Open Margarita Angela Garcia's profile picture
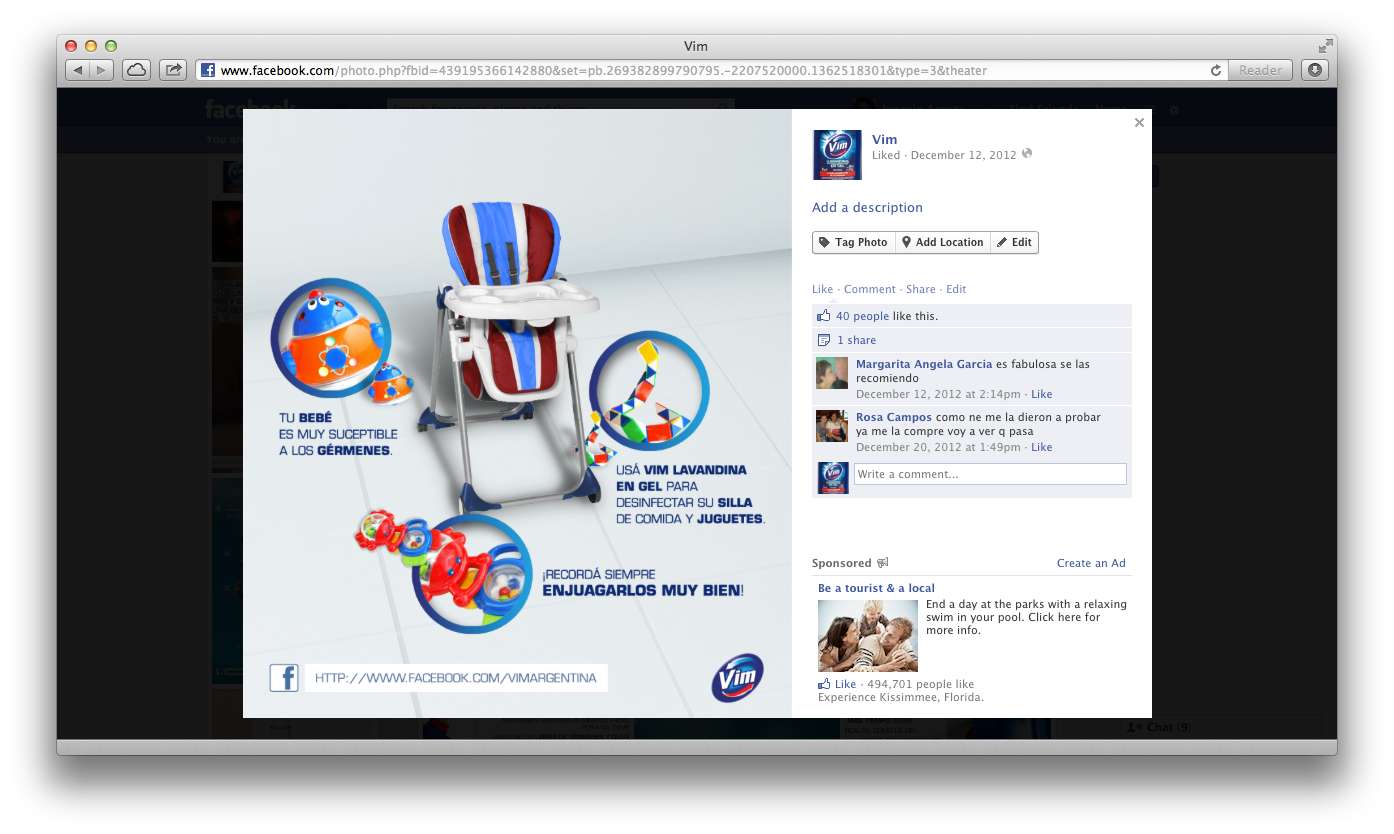The image size is (1394, 834). (x=832, y=373)
